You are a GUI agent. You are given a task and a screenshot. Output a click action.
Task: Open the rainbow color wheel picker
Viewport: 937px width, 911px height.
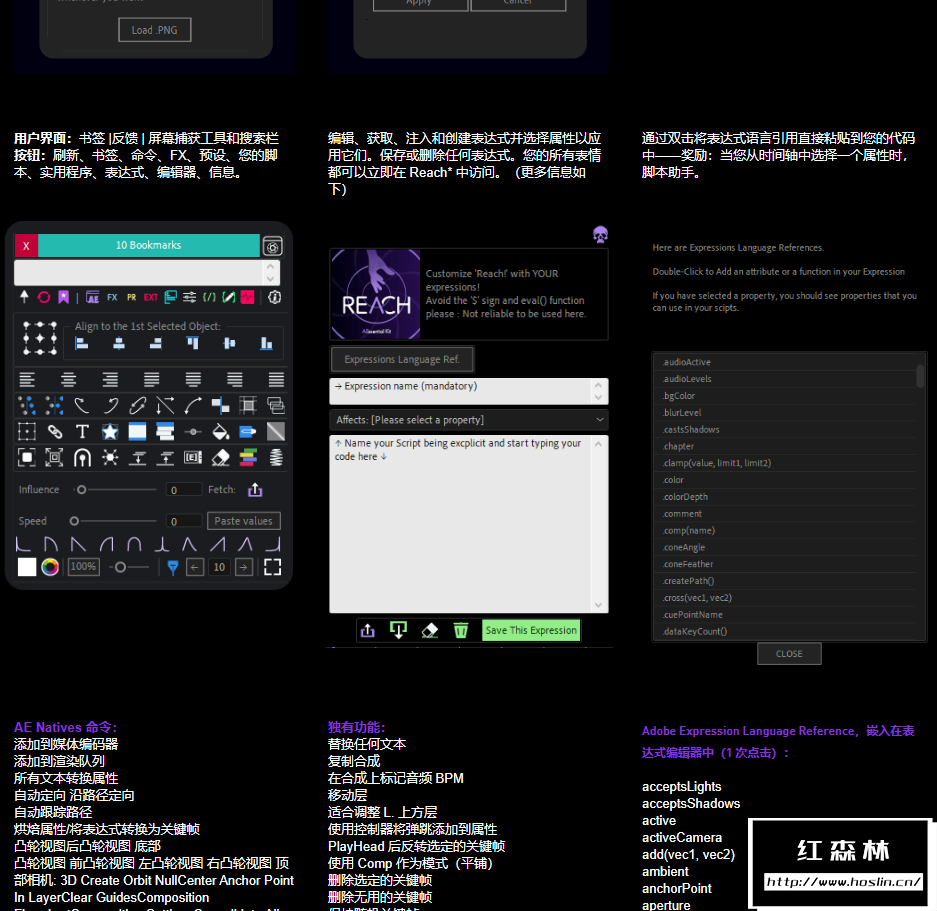point(50,567)
